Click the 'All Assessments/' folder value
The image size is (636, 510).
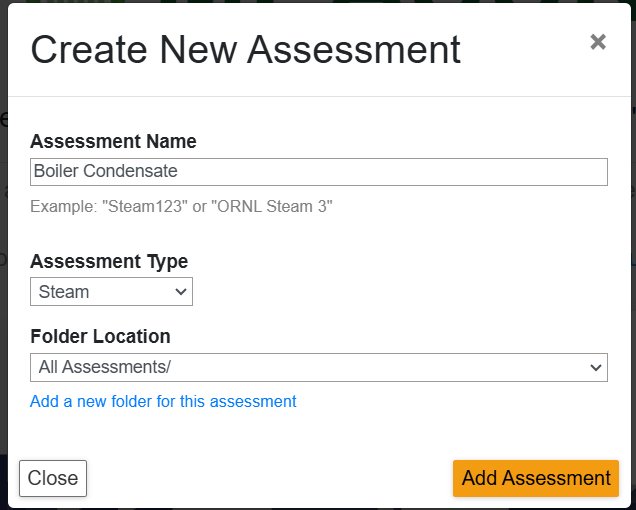(105, 367)
